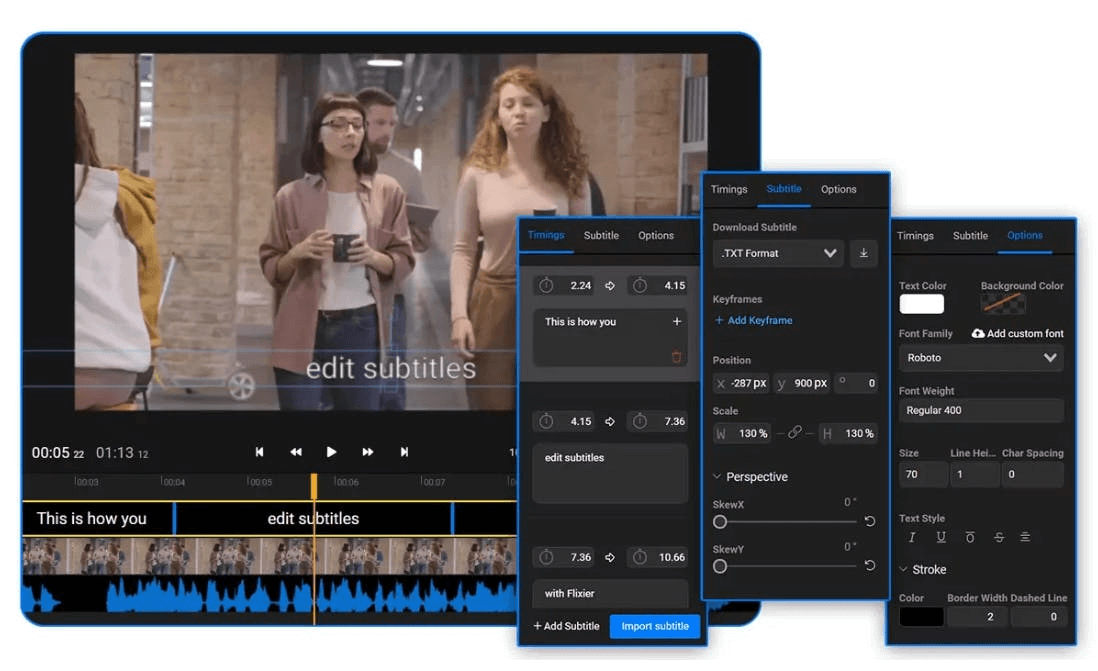The image size is (1098, 671).
Task: Click the plus icon in the 'This is how you' box
Action: pos(676,321)
